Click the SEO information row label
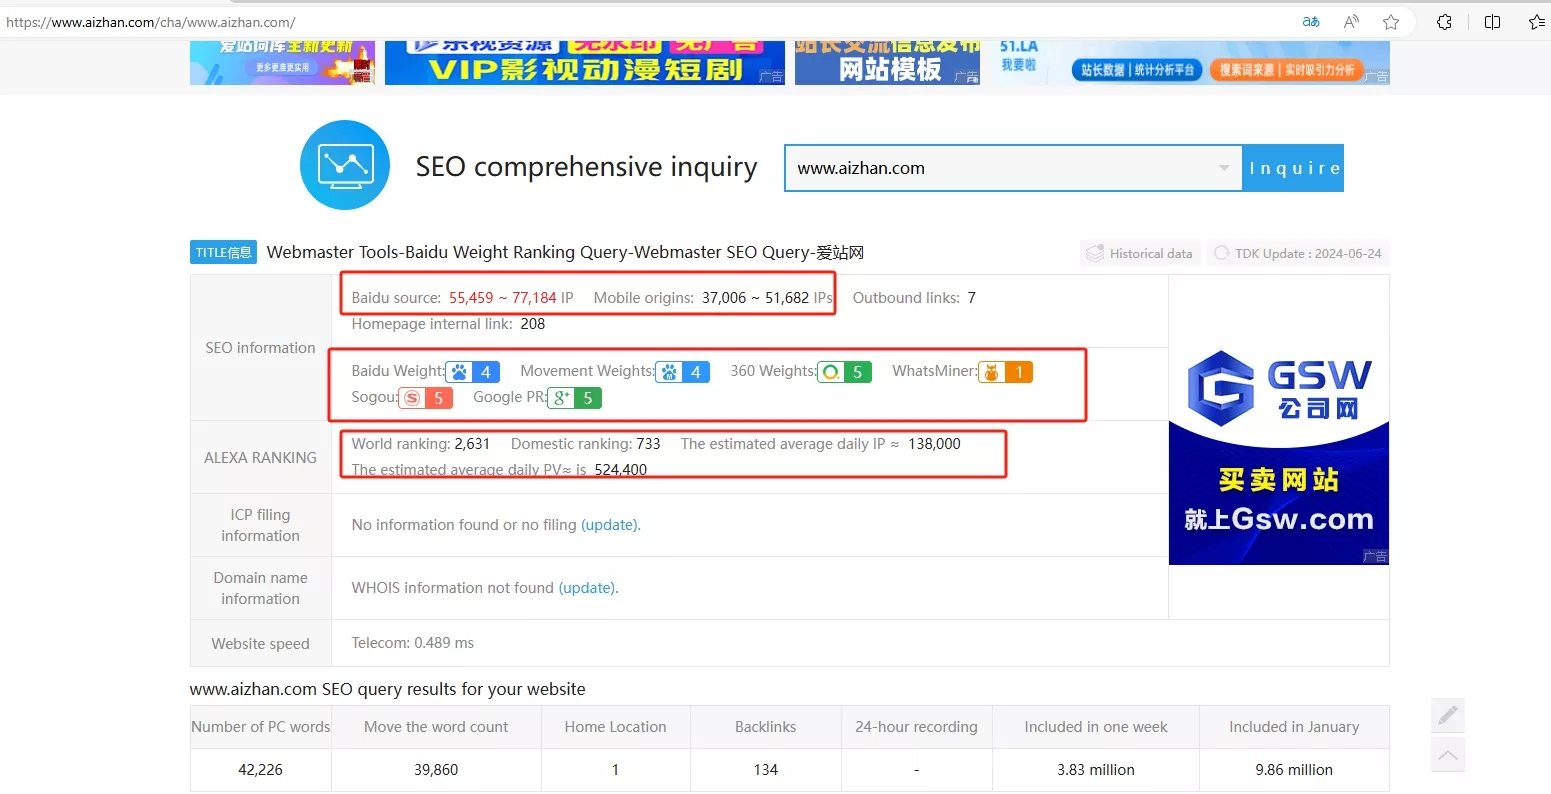The image size is (1551, 794). click(260, 348)
